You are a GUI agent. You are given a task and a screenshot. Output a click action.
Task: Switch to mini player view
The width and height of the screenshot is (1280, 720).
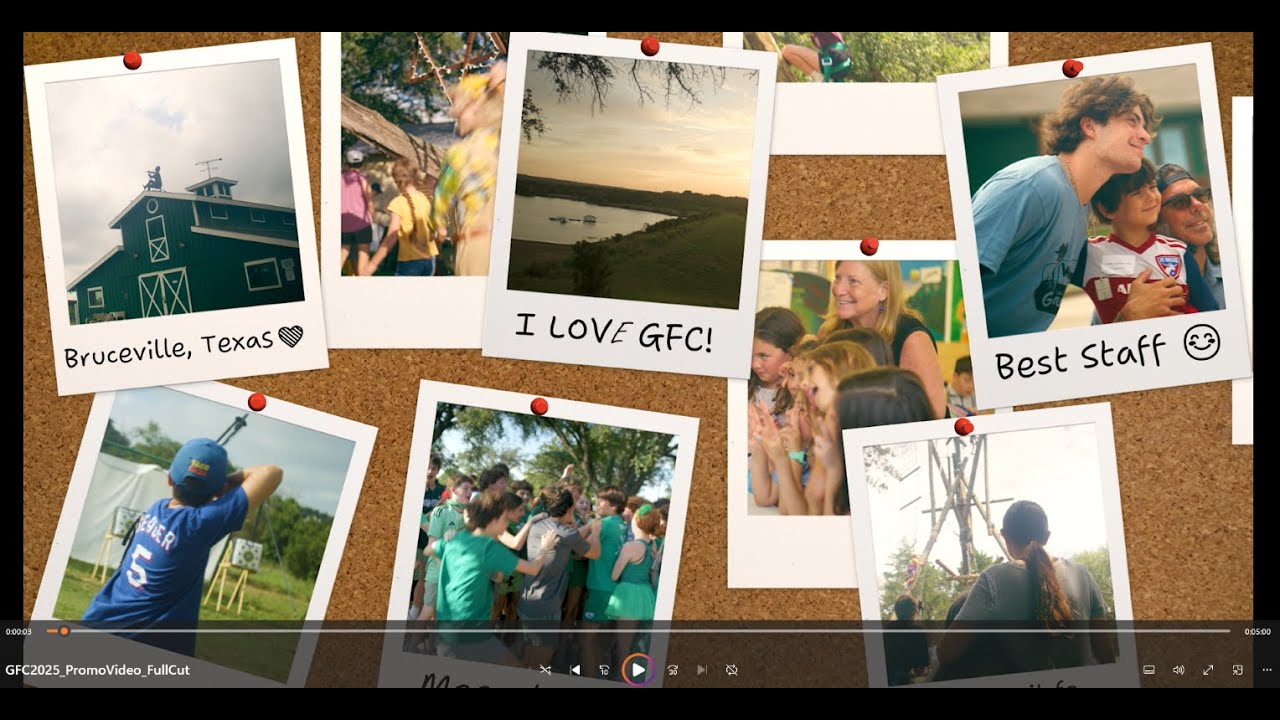(1237, 670)
